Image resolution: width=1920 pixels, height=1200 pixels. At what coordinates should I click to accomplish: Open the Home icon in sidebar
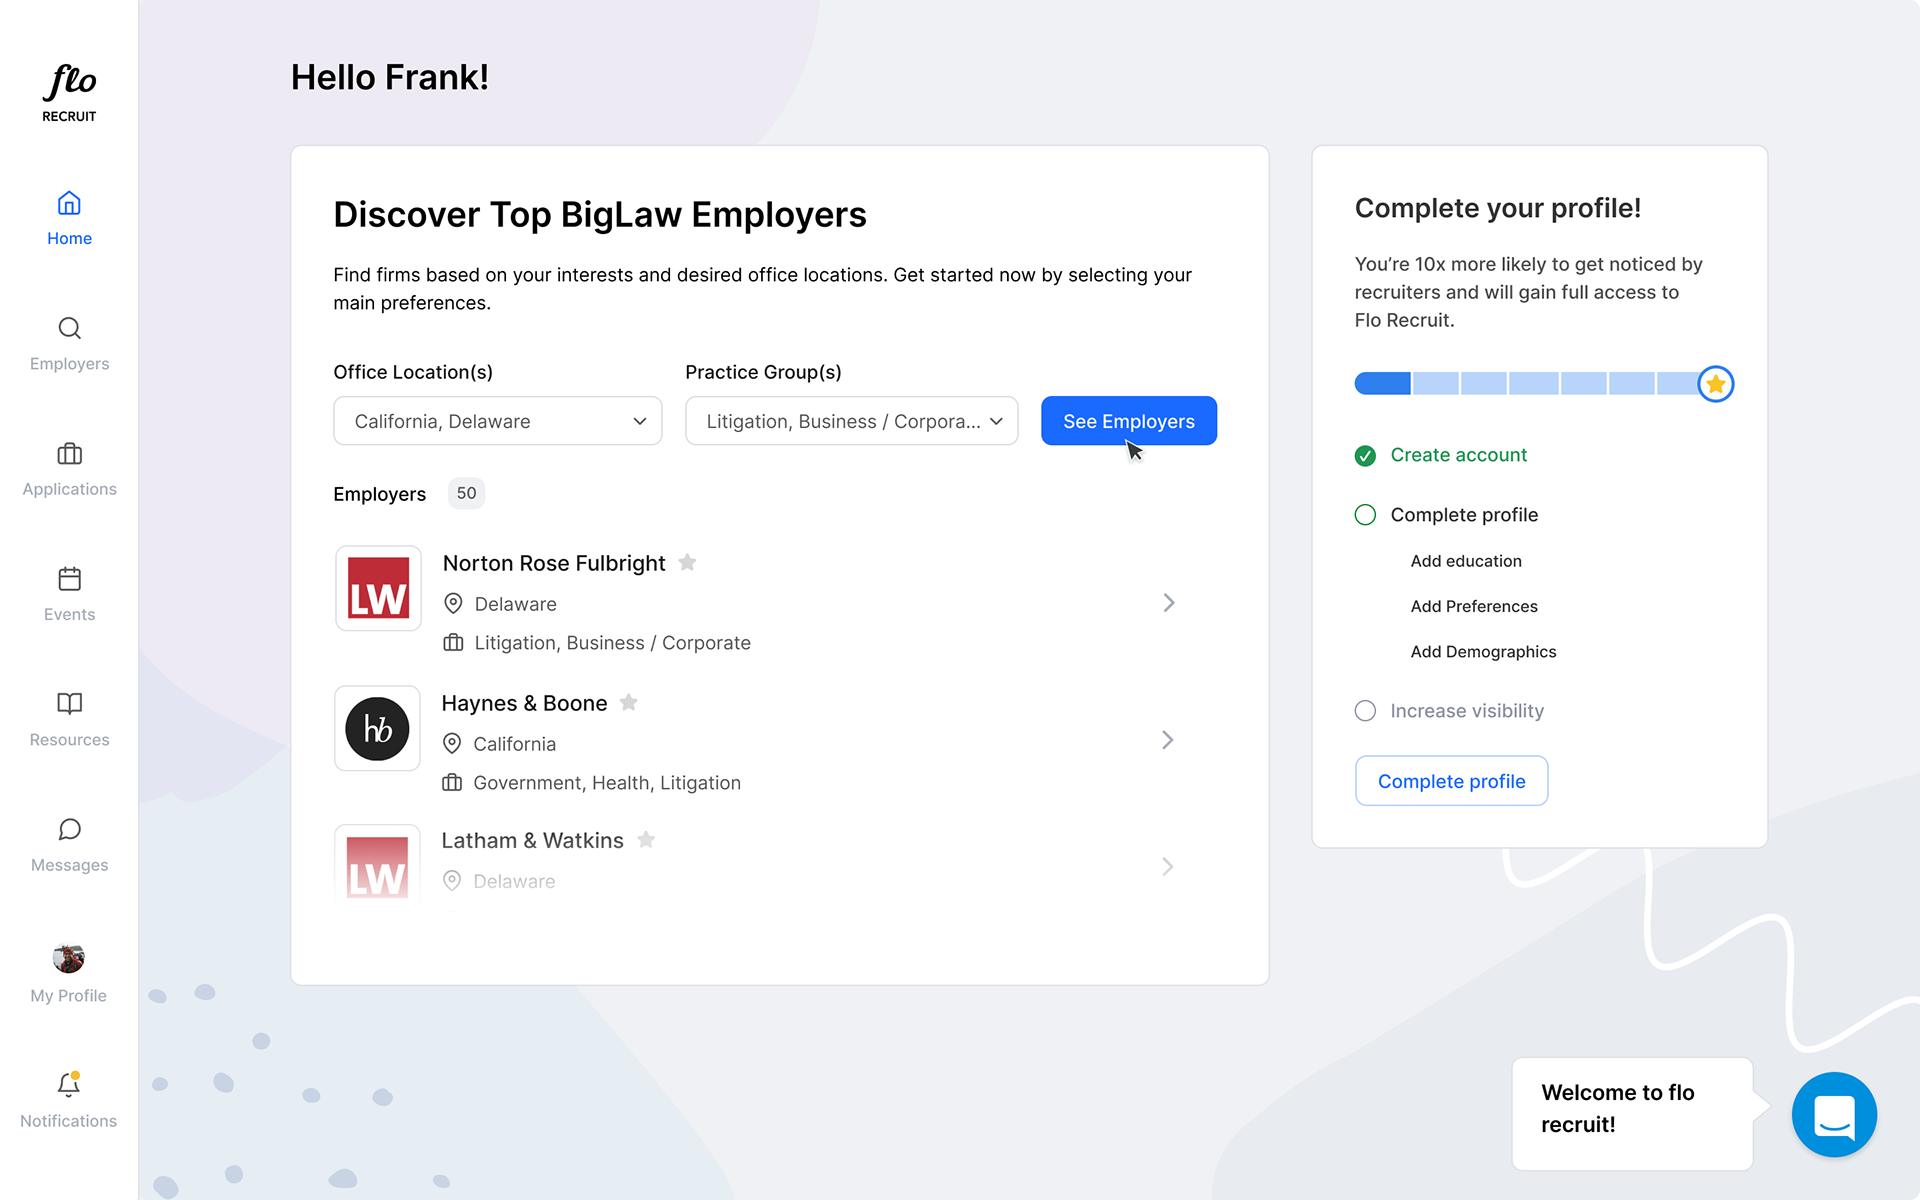(x=69, y=203)
